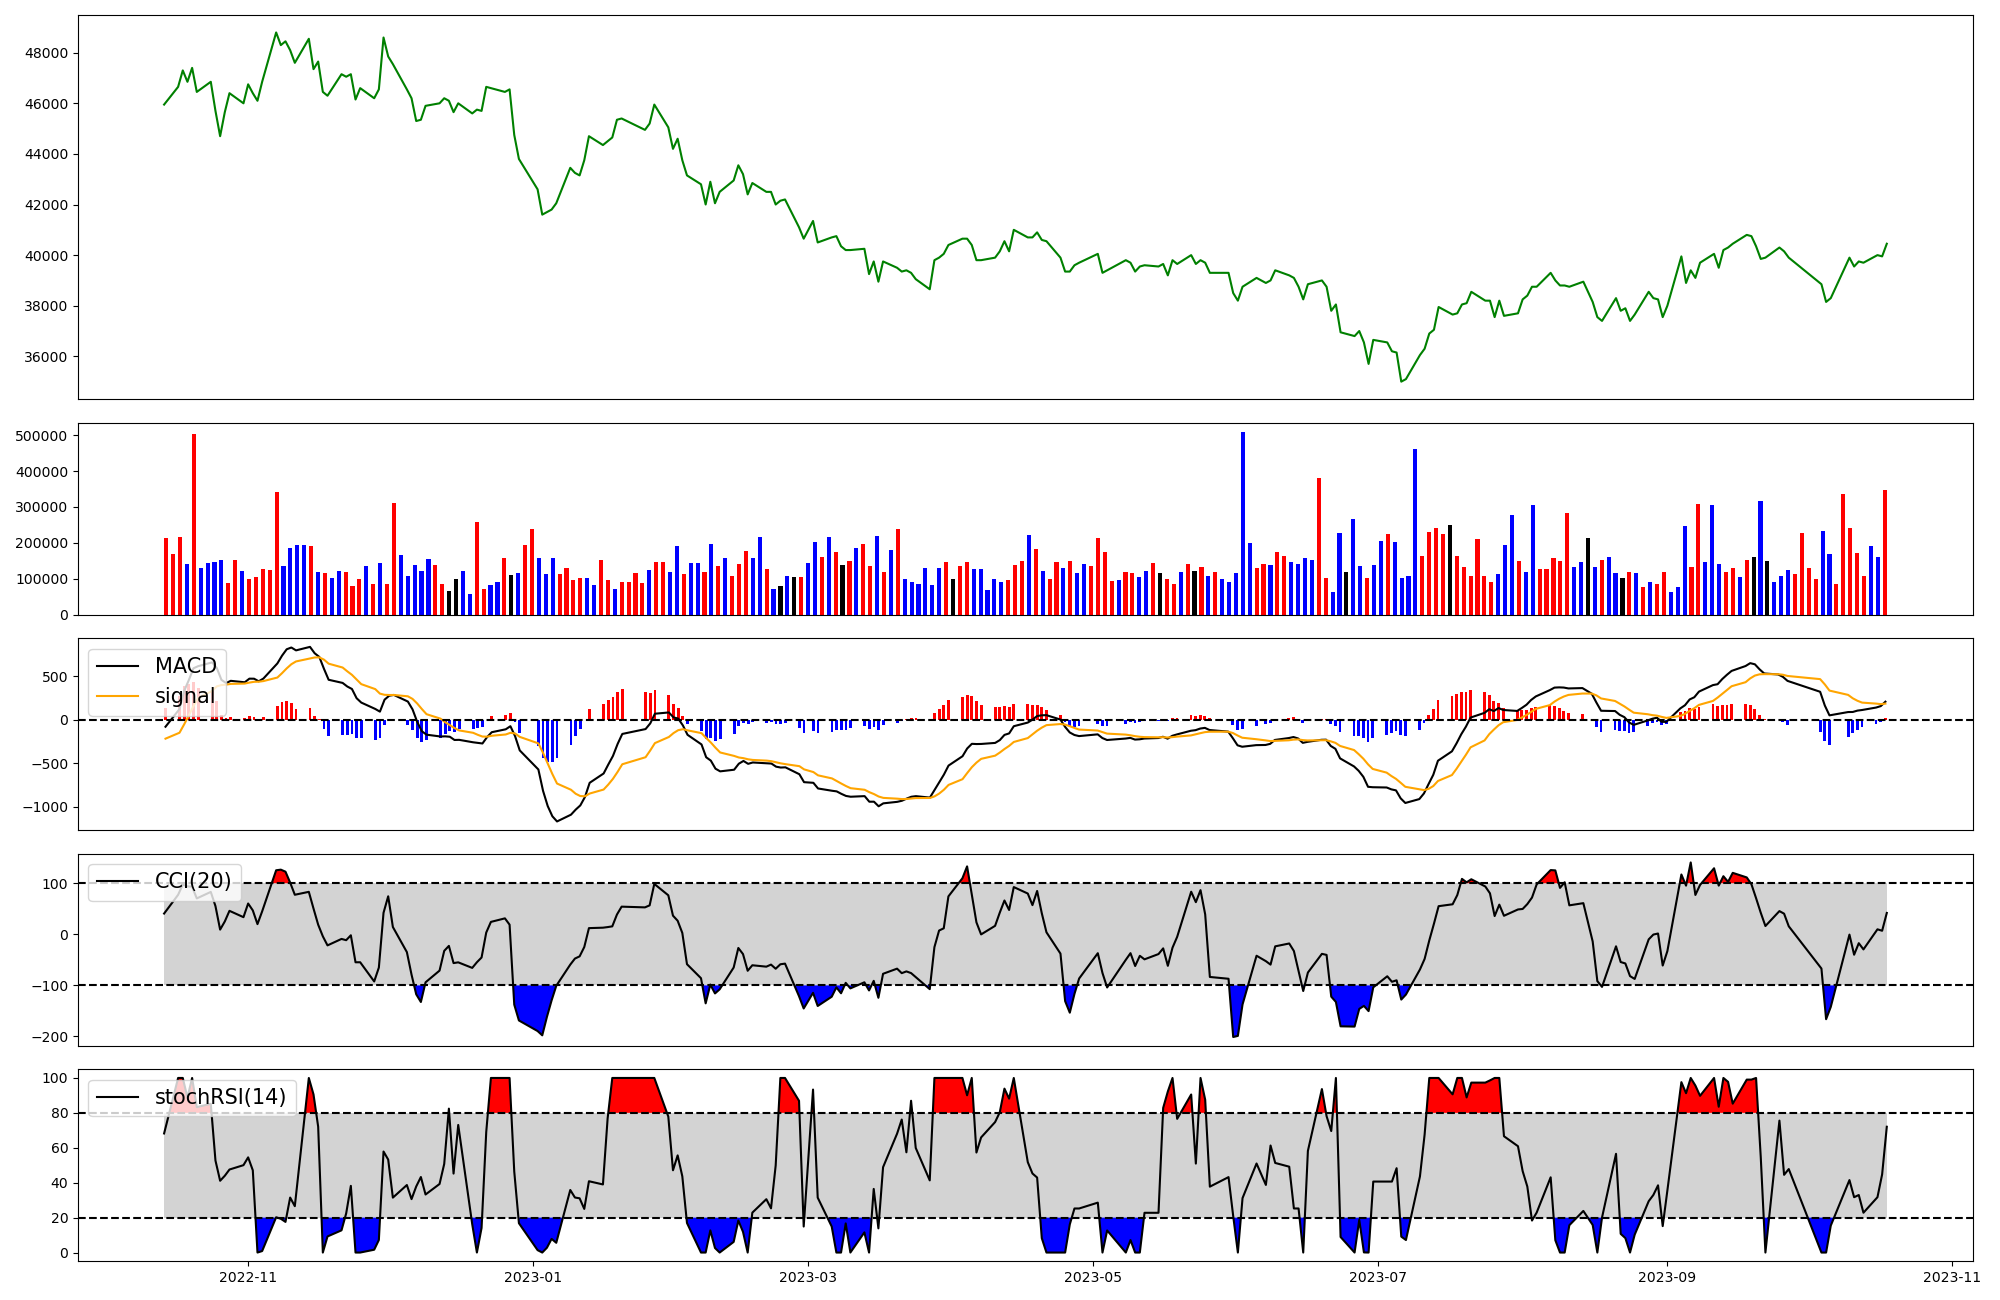Click the 2023-09 x-axis date label
Viewport: 2000px width, 1300px height.
[1668, 1276]
